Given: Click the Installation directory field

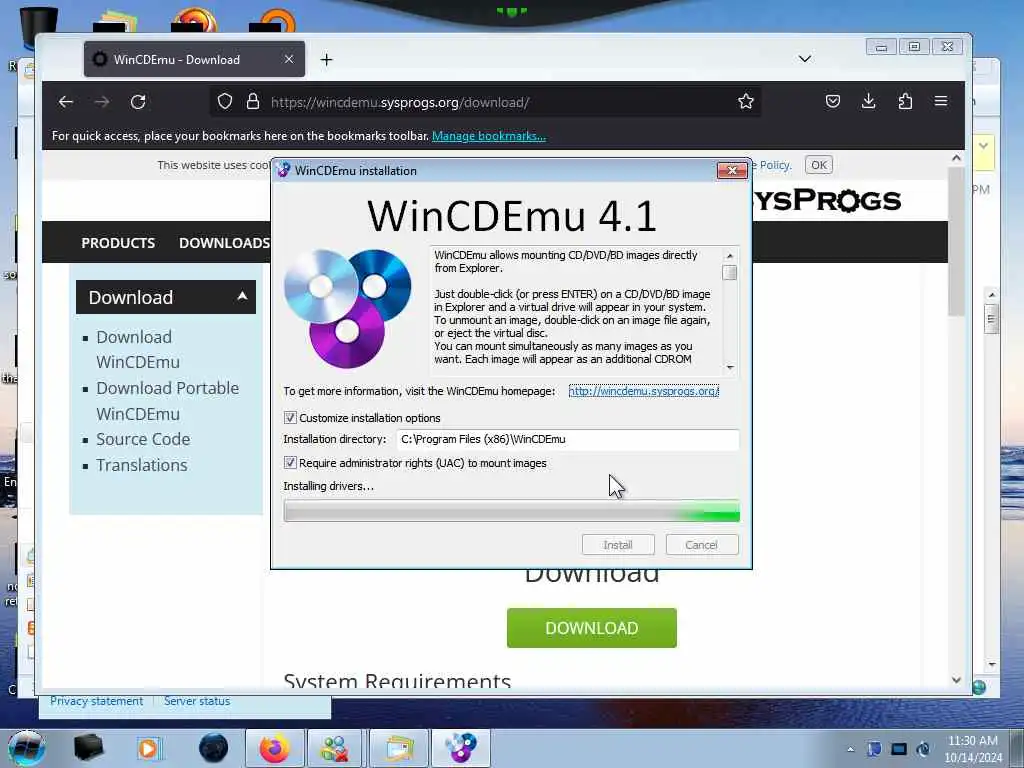Looking at the screenshot, I should click(x=568, y=440).
